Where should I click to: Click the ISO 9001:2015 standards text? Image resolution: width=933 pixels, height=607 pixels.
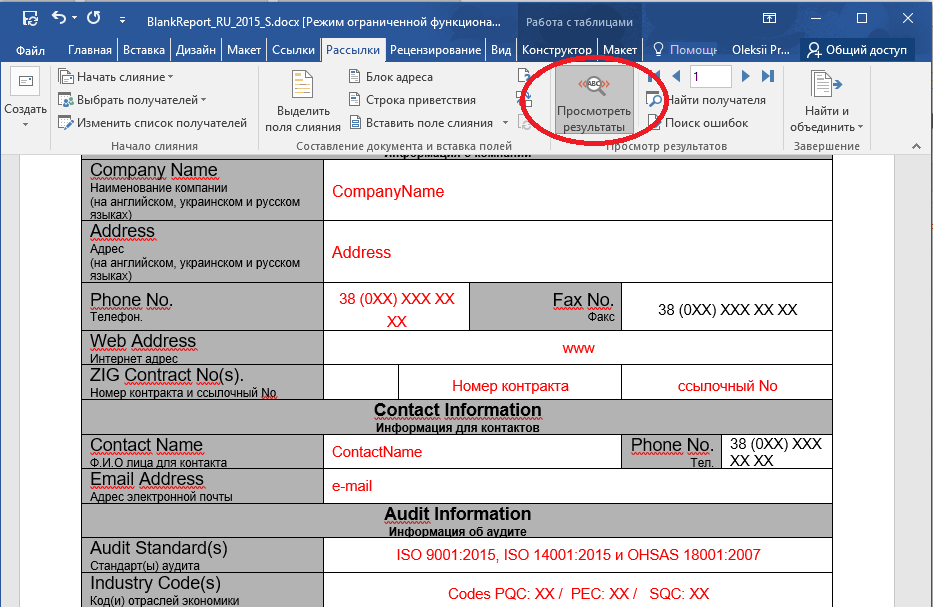pos(578,555)
